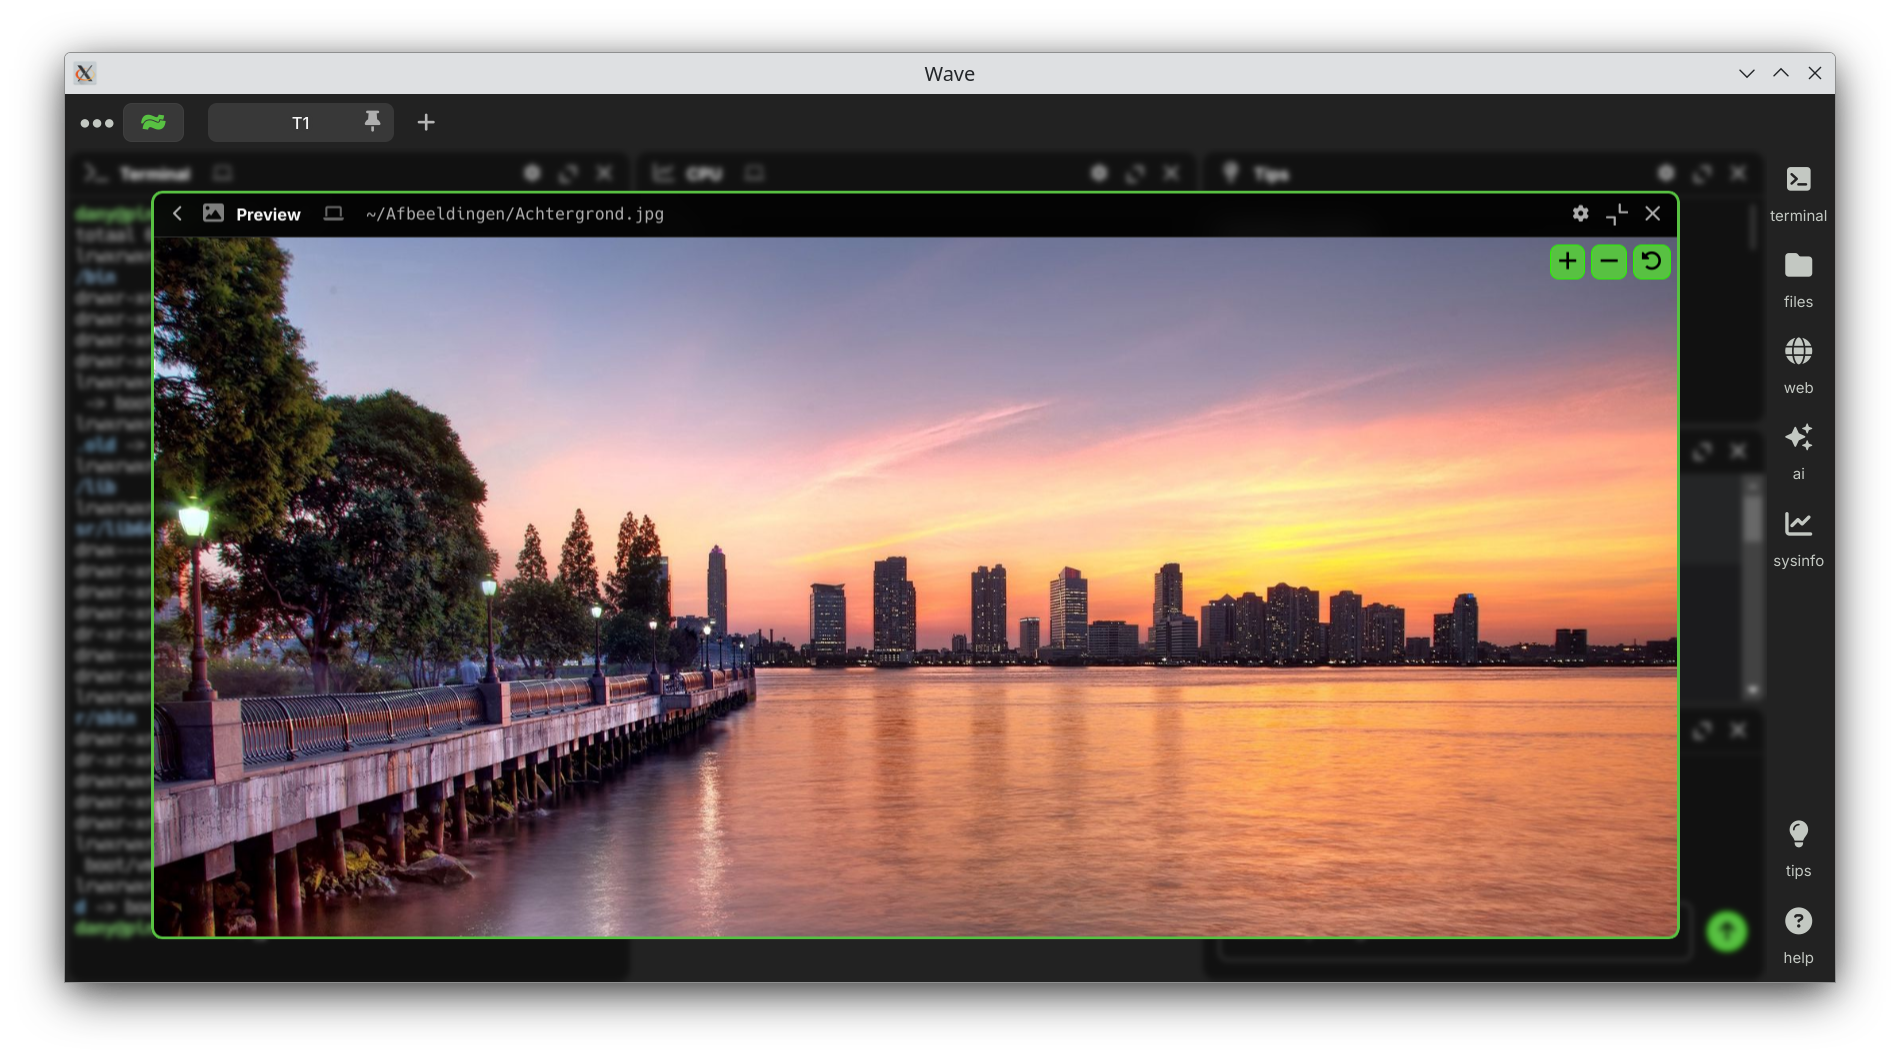Close the Preview block
The height and width of the screenshot is (1059, 1900).
[x=1653, y=214]
